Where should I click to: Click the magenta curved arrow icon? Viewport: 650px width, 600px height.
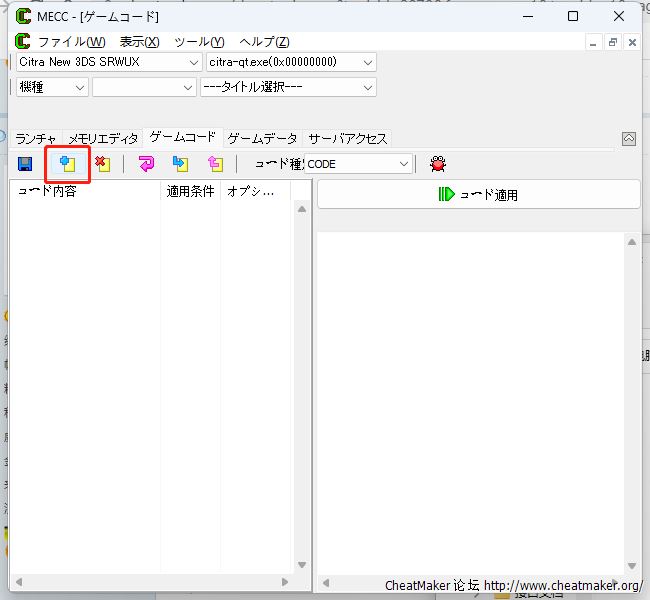click(x=146, y=163)
